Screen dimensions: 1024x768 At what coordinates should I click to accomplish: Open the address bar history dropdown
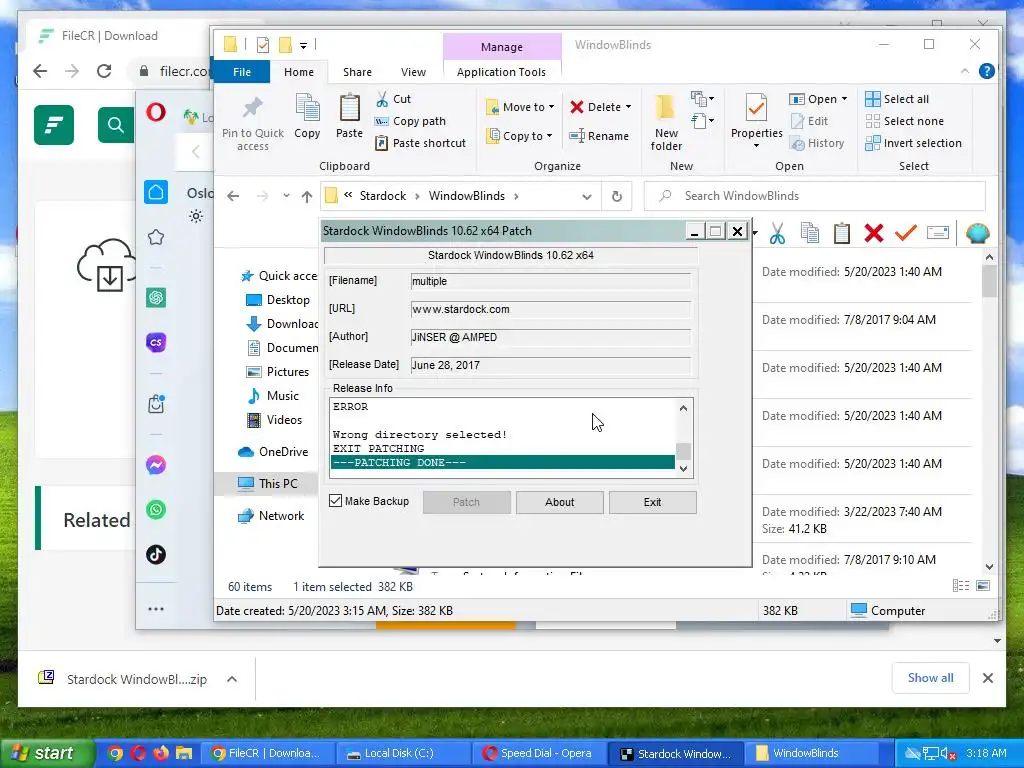[586, 196]
